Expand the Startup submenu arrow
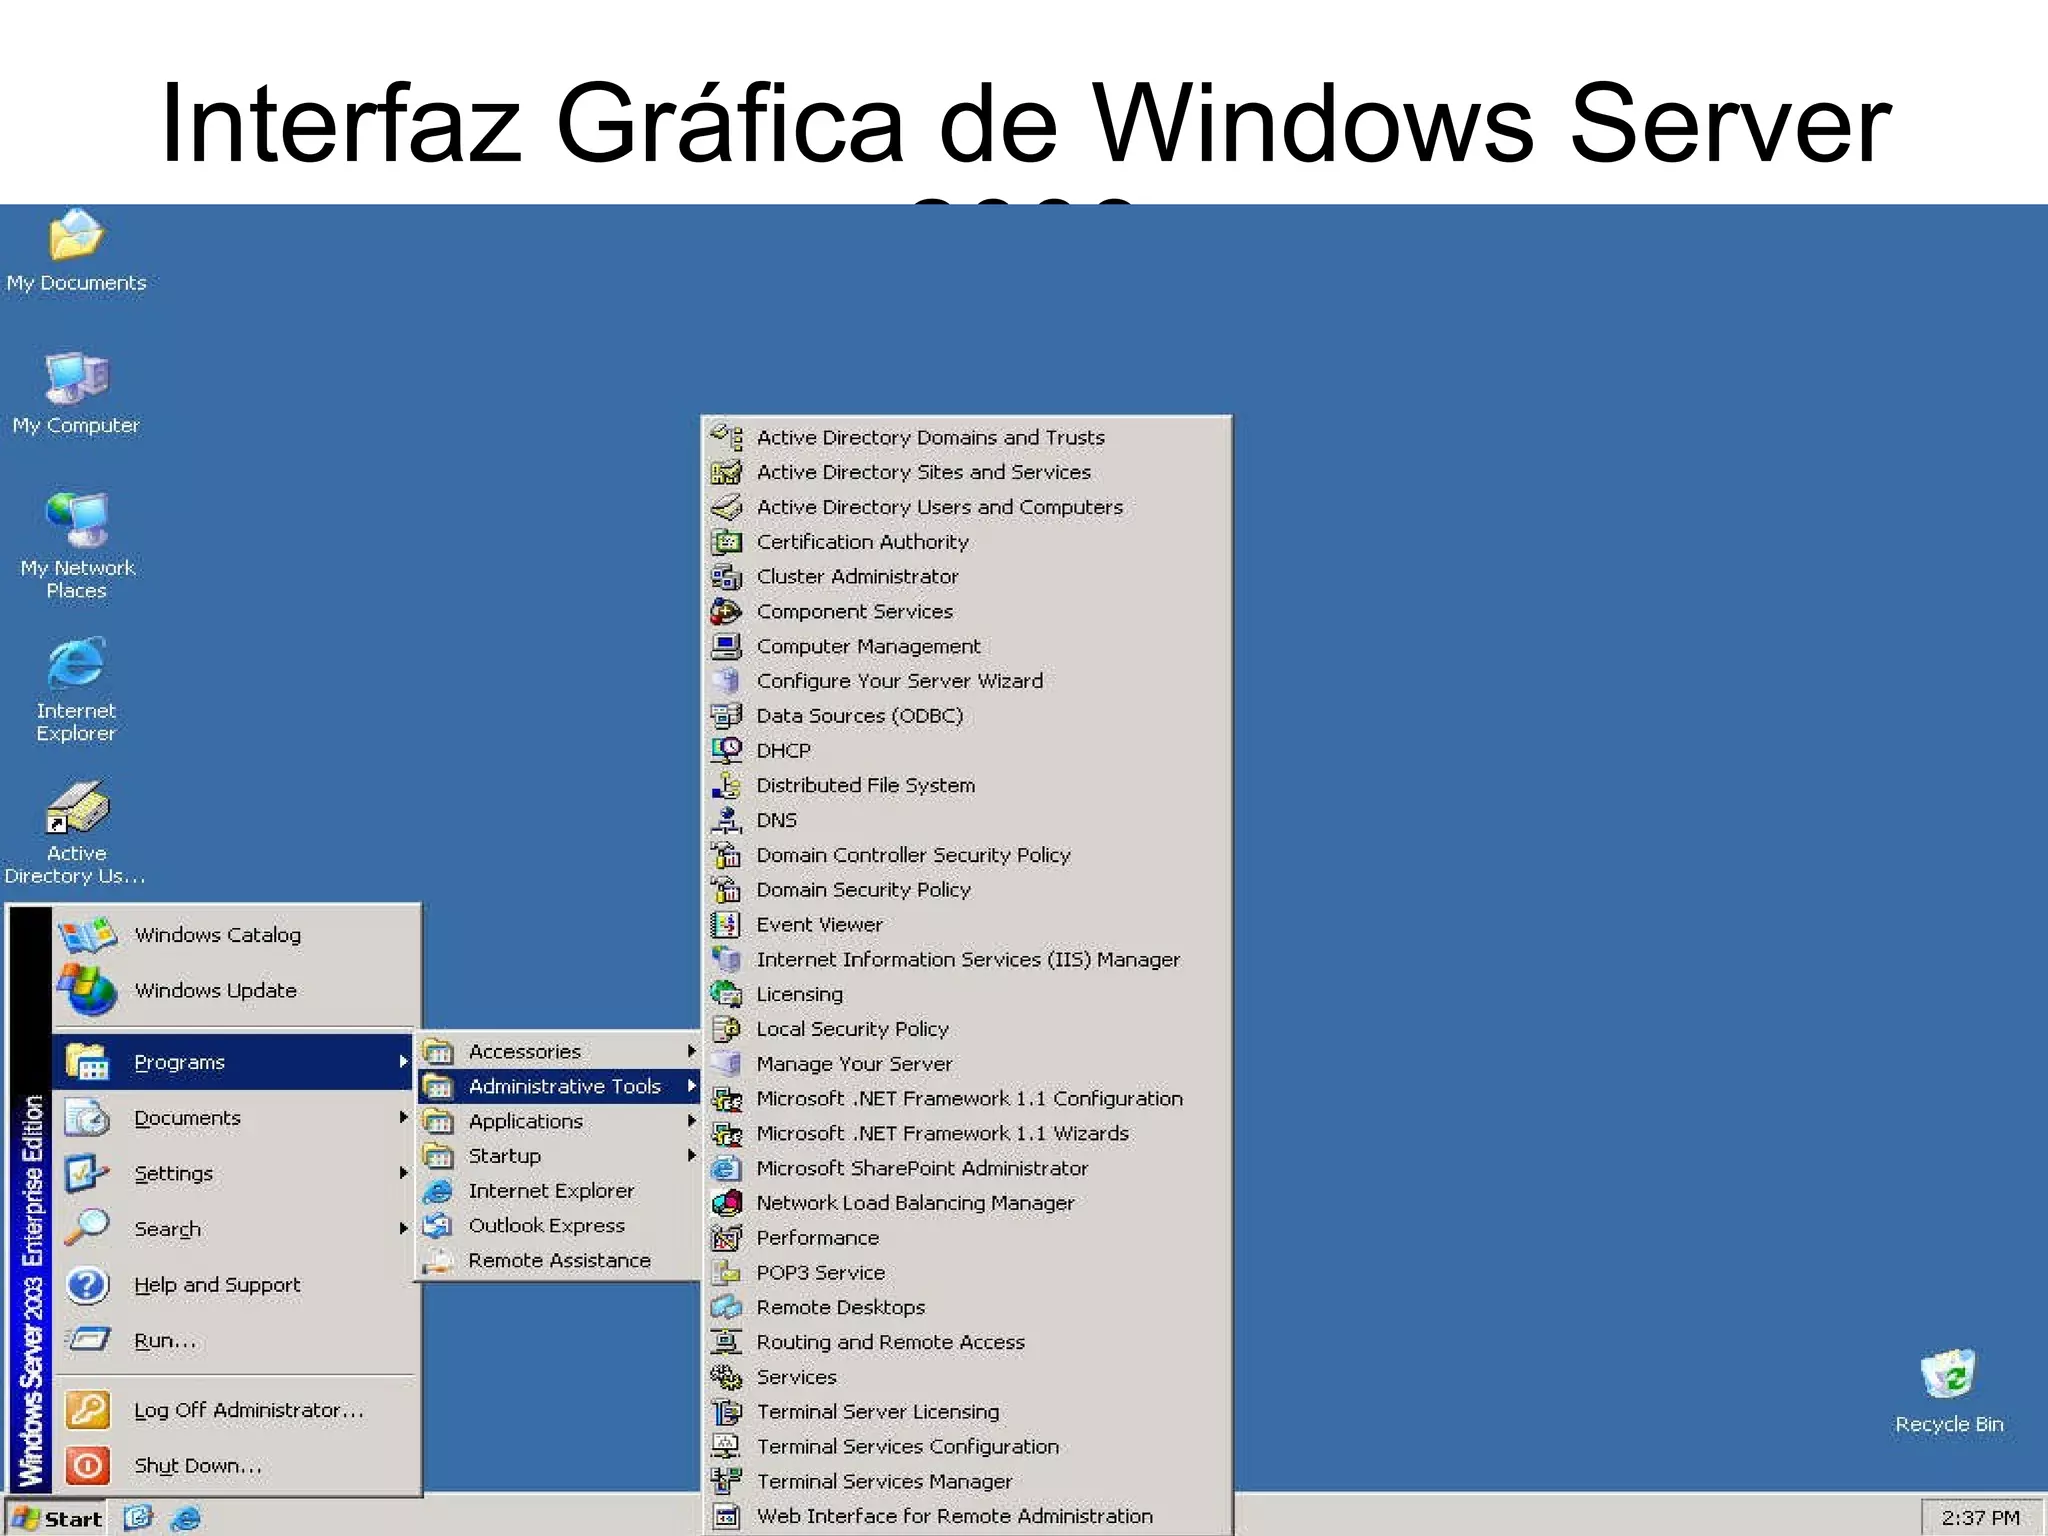 coord(691,1156)
